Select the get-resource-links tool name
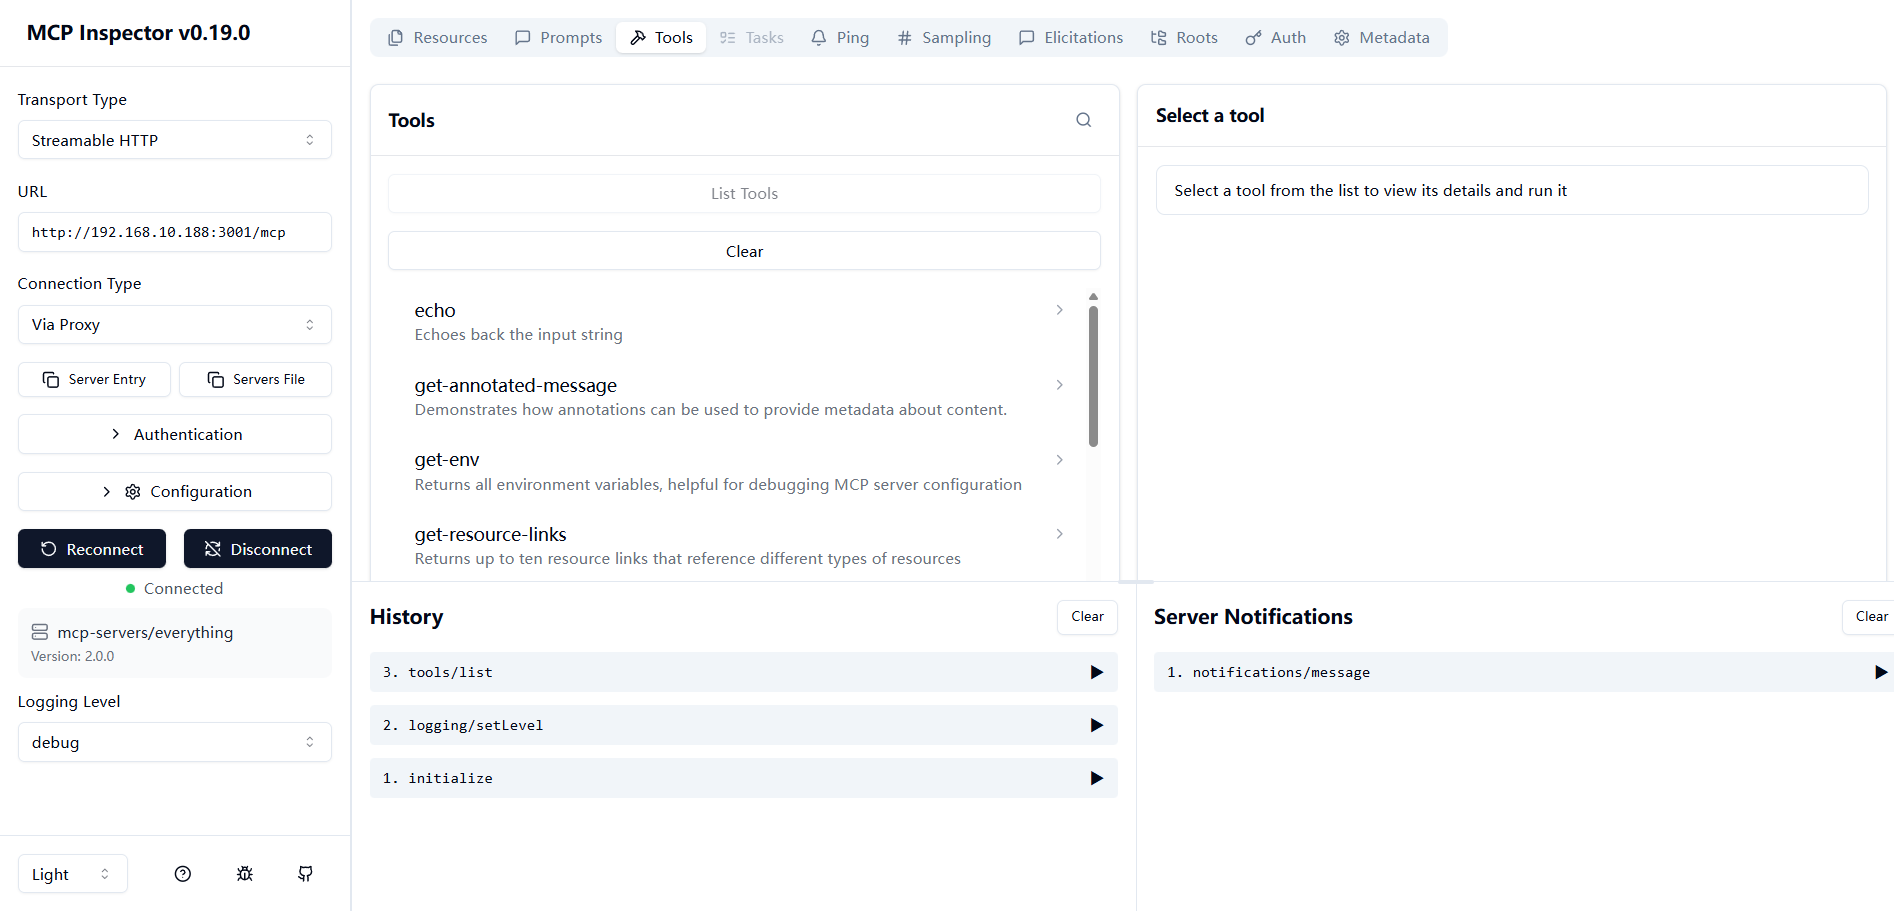 tap(490, 535)
